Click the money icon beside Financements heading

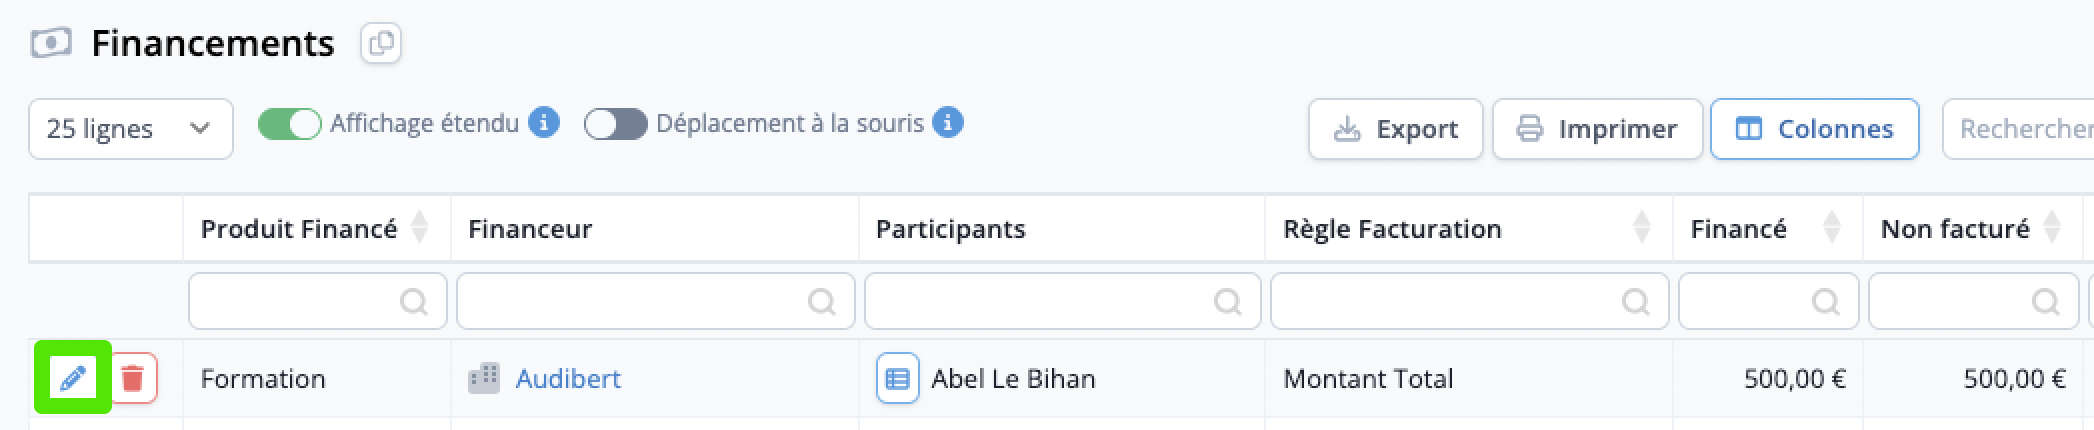[51, 43]
